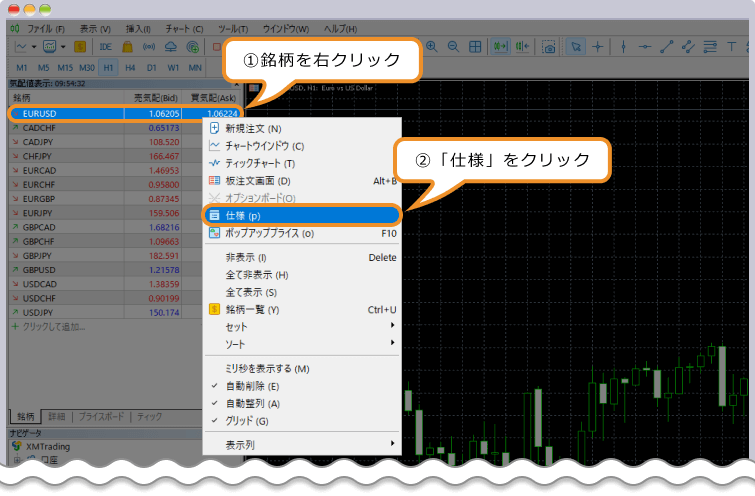Click the VPS cloud icon
755x496 pixels.
(170, 47)
